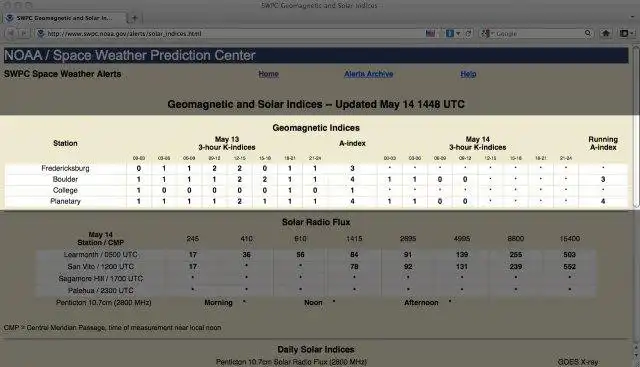
Task: Select the Sagamore Hill / 1700 UTC row label
Action: pos(101,278)
